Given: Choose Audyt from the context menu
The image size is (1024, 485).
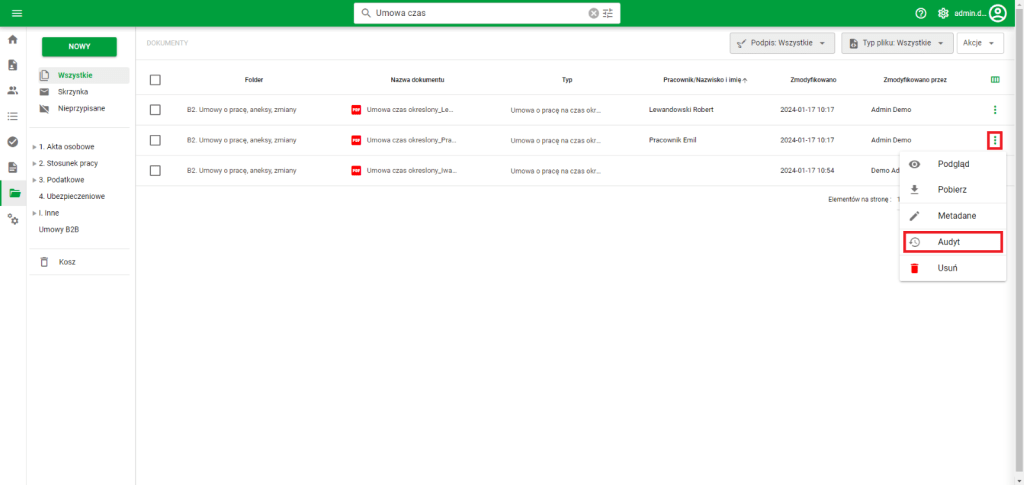Looking at the screenshot, I should (950, 242).
